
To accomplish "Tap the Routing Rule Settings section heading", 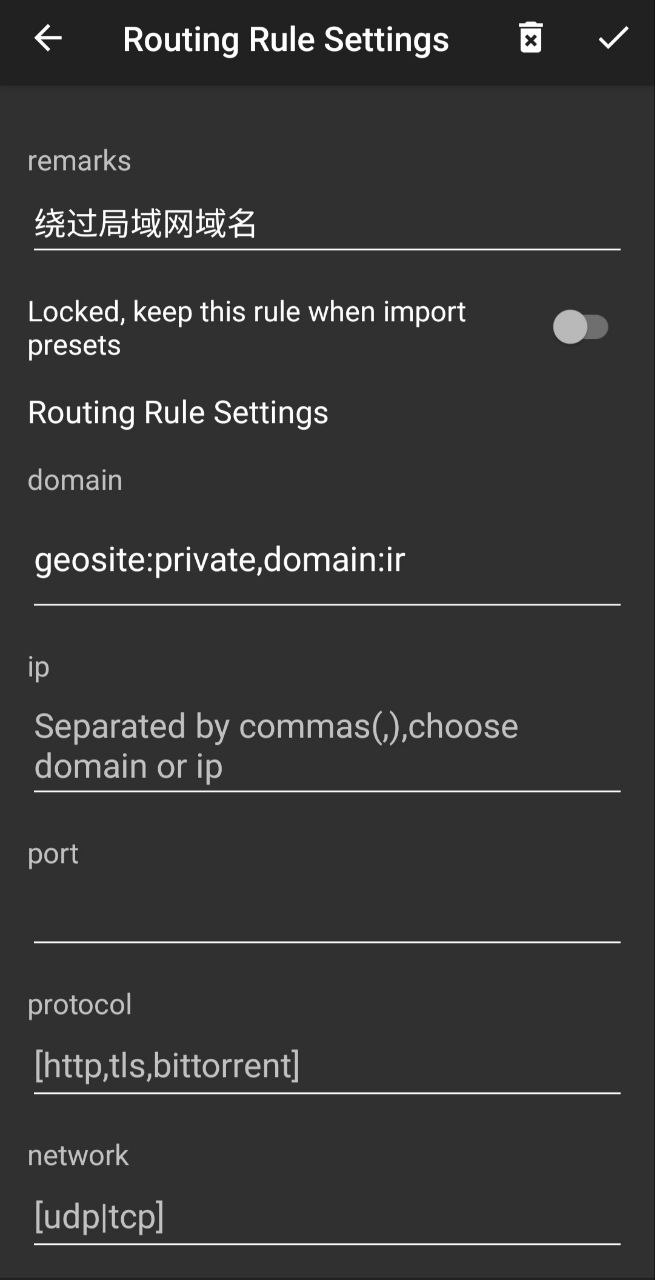I will point(178,412).
